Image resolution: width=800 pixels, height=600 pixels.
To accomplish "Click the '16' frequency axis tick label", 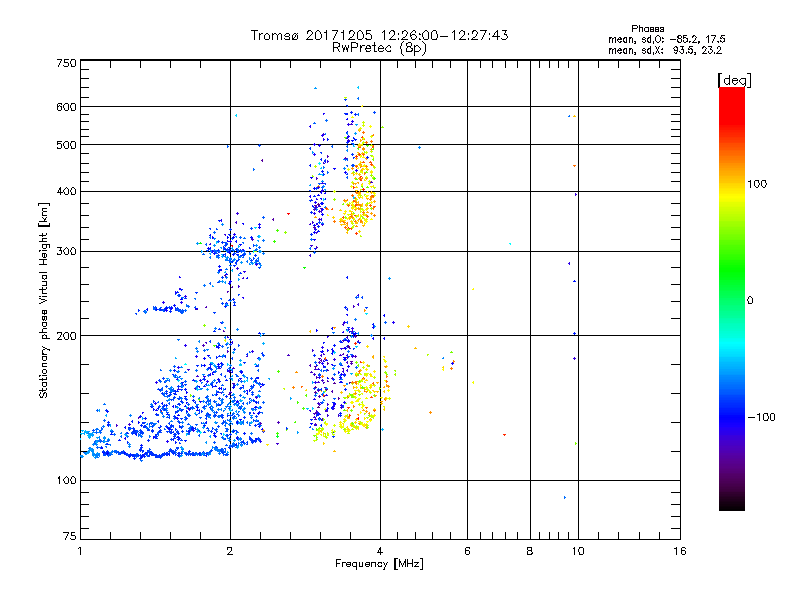I will [680, 551].
